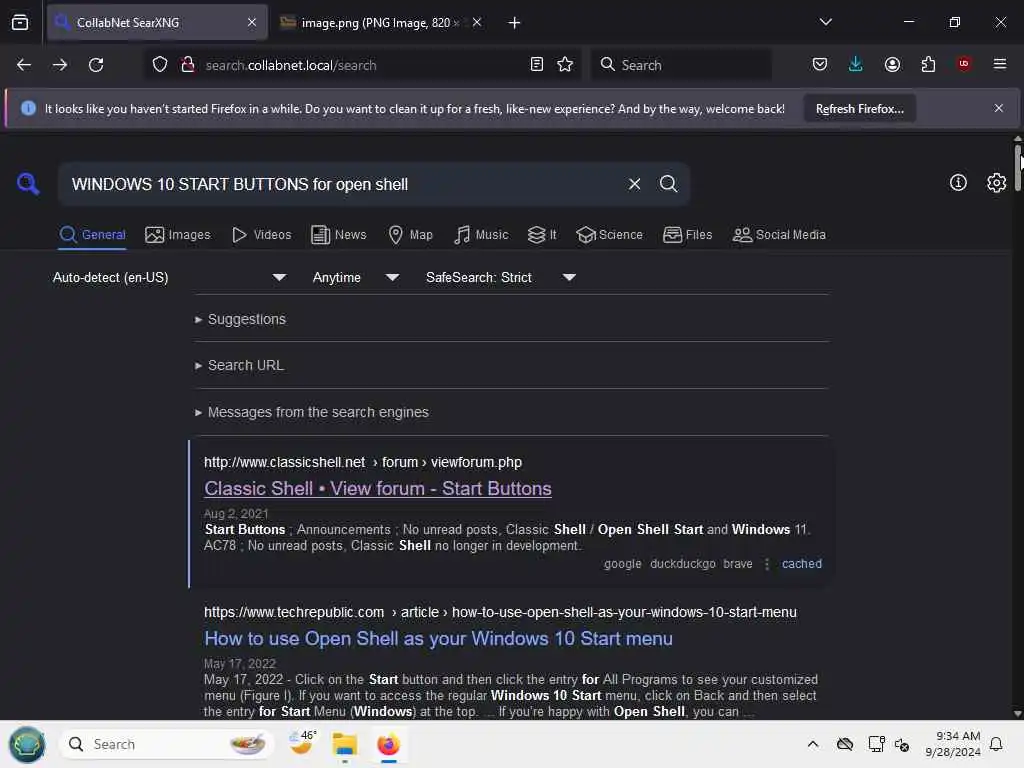Toggle reader view icon in address bar
The image size is (1024, 768).
pos(537,64)
